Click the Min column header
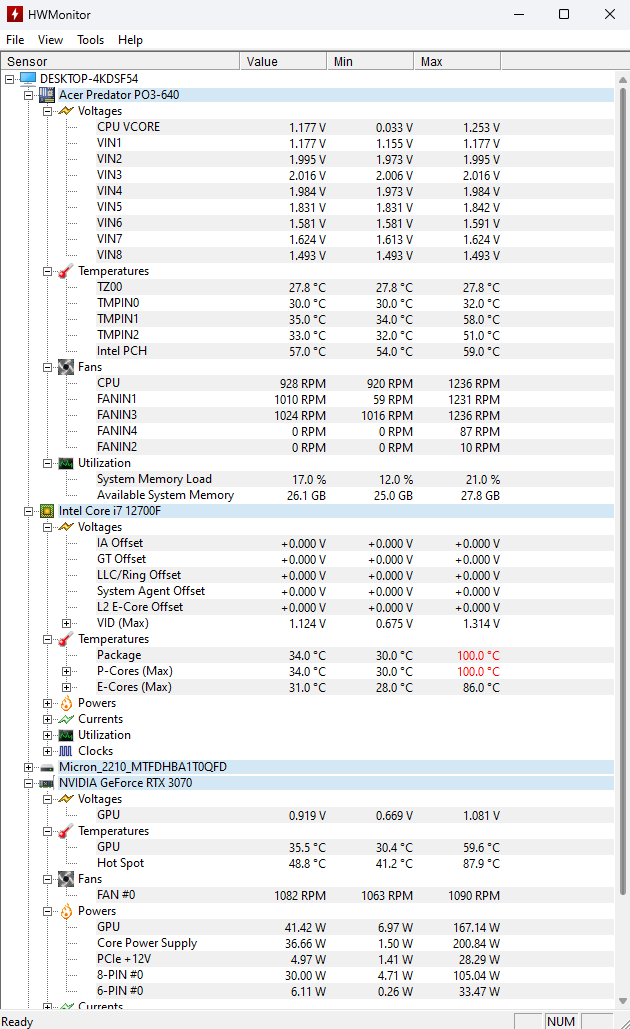Image resolution: width=630 pixels, height=1029 pixels. (x=370, y=62)
